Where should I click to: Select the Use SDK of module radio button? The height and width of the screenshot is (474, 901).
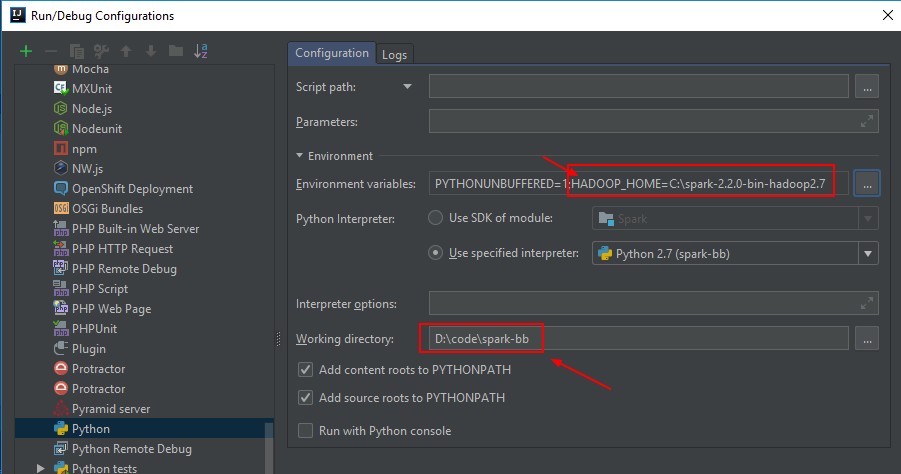click(436, 218)
